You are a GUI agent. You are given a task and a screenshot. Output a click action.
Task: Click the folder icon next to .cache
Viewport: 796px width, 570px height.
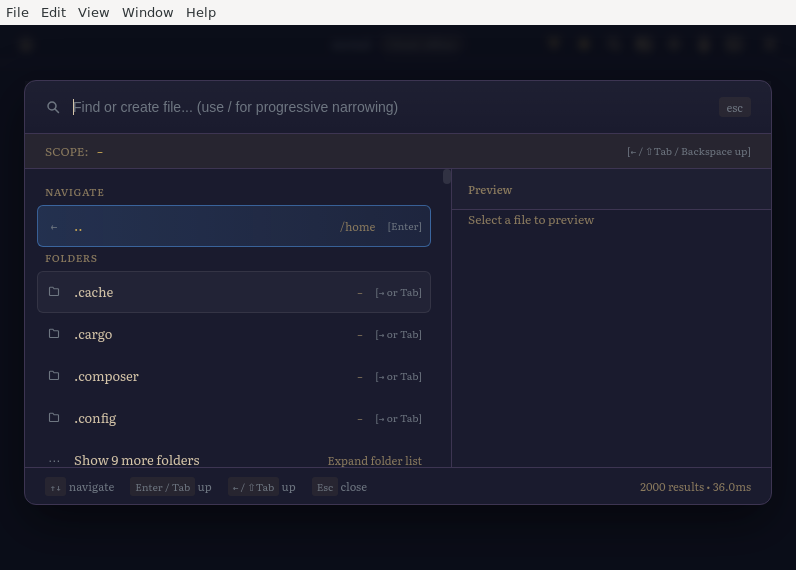click(54, 292)
